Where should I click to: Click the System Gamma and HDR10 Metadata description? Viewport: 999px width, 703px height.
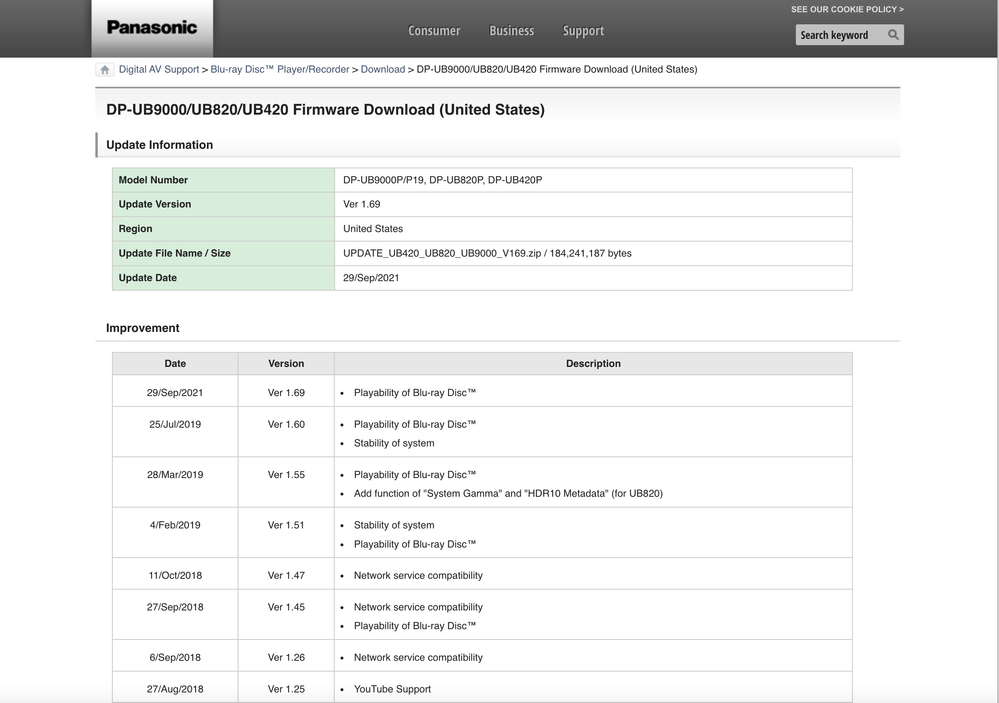coord(508,494)
